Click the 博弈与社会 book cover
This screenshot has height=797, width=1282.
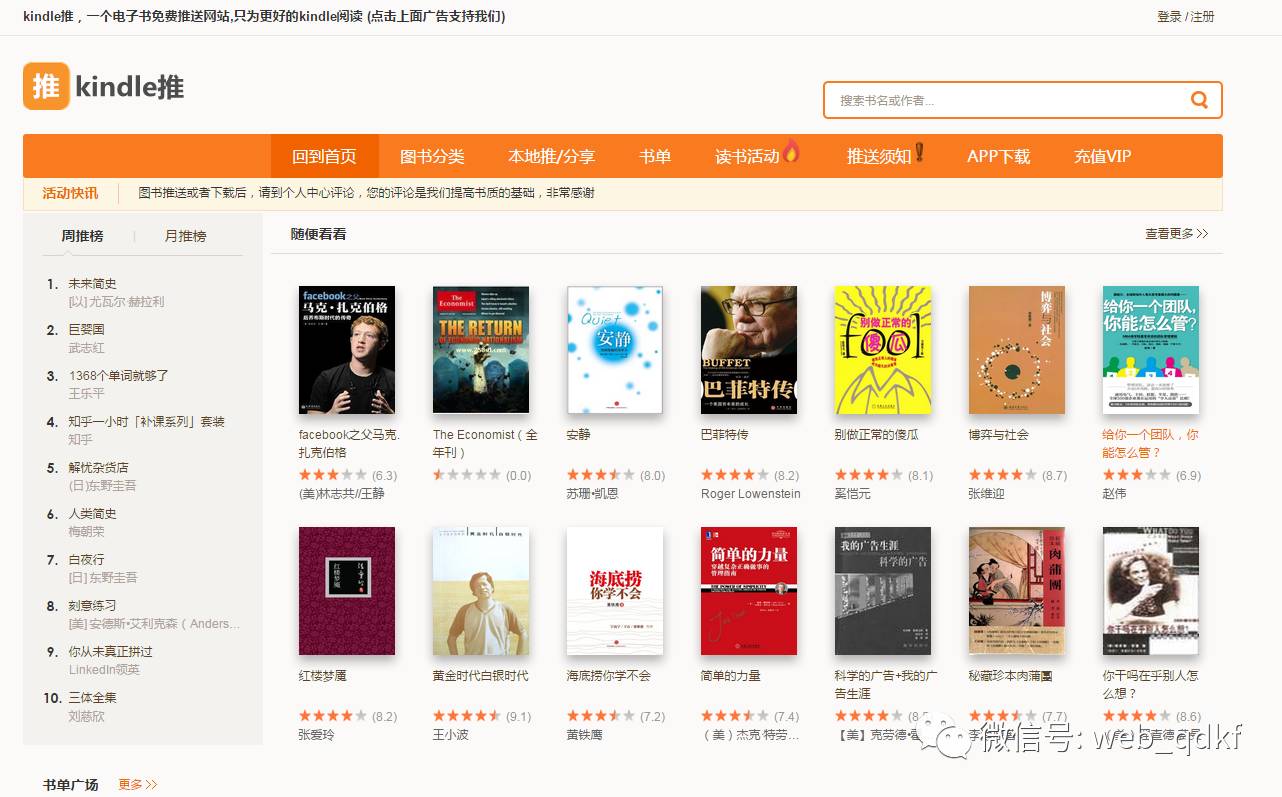pyautogui.click(x=1017, y=350)
